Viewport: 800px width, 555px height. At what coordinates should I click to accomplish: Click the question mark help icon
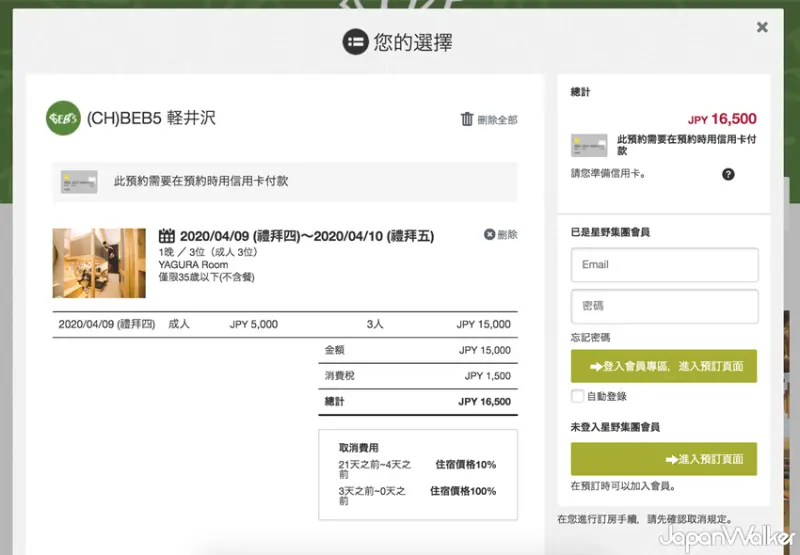point(728,174)
